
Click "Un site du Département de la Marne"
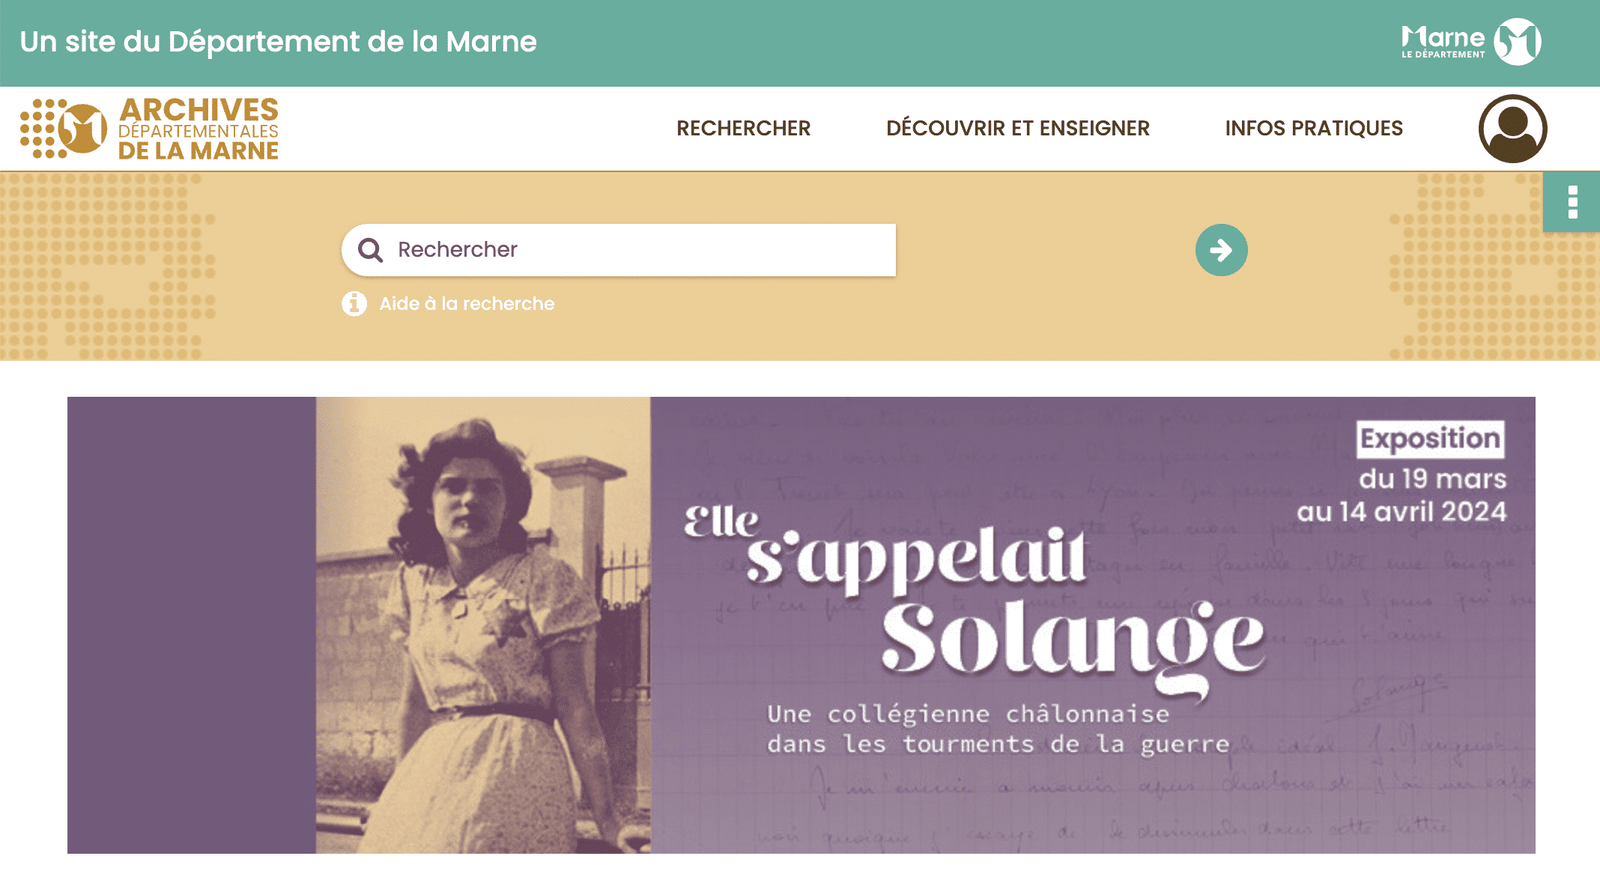coord(278,42)
